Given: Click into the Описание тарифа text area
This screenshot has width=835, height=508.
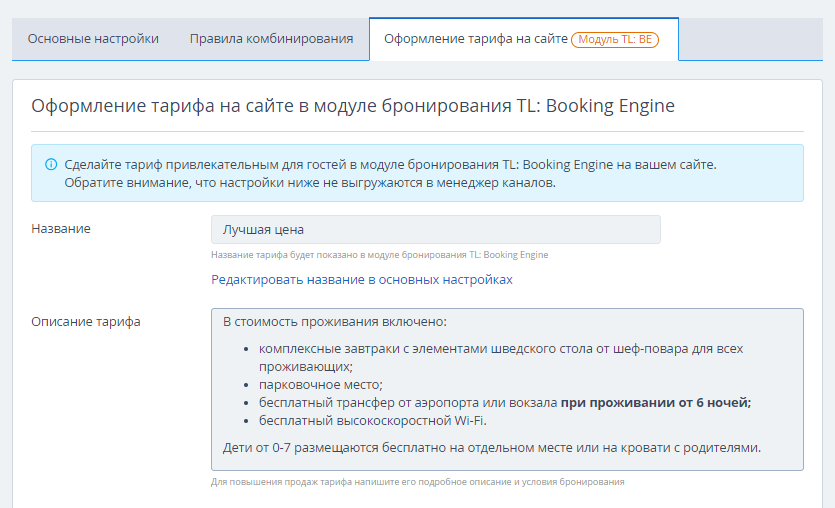Looking at the screenshot, I should 507,389.
